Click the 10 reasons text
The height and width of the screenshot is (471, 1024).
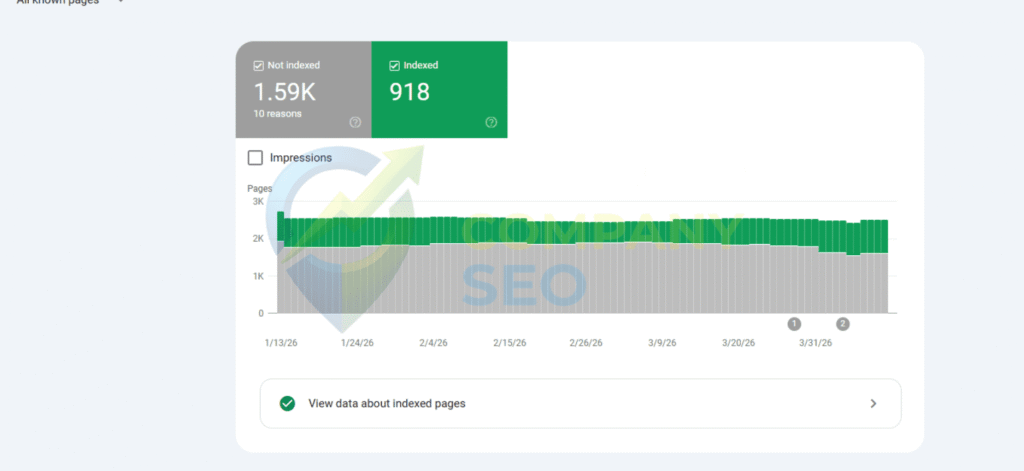click(x=277, y=113)
